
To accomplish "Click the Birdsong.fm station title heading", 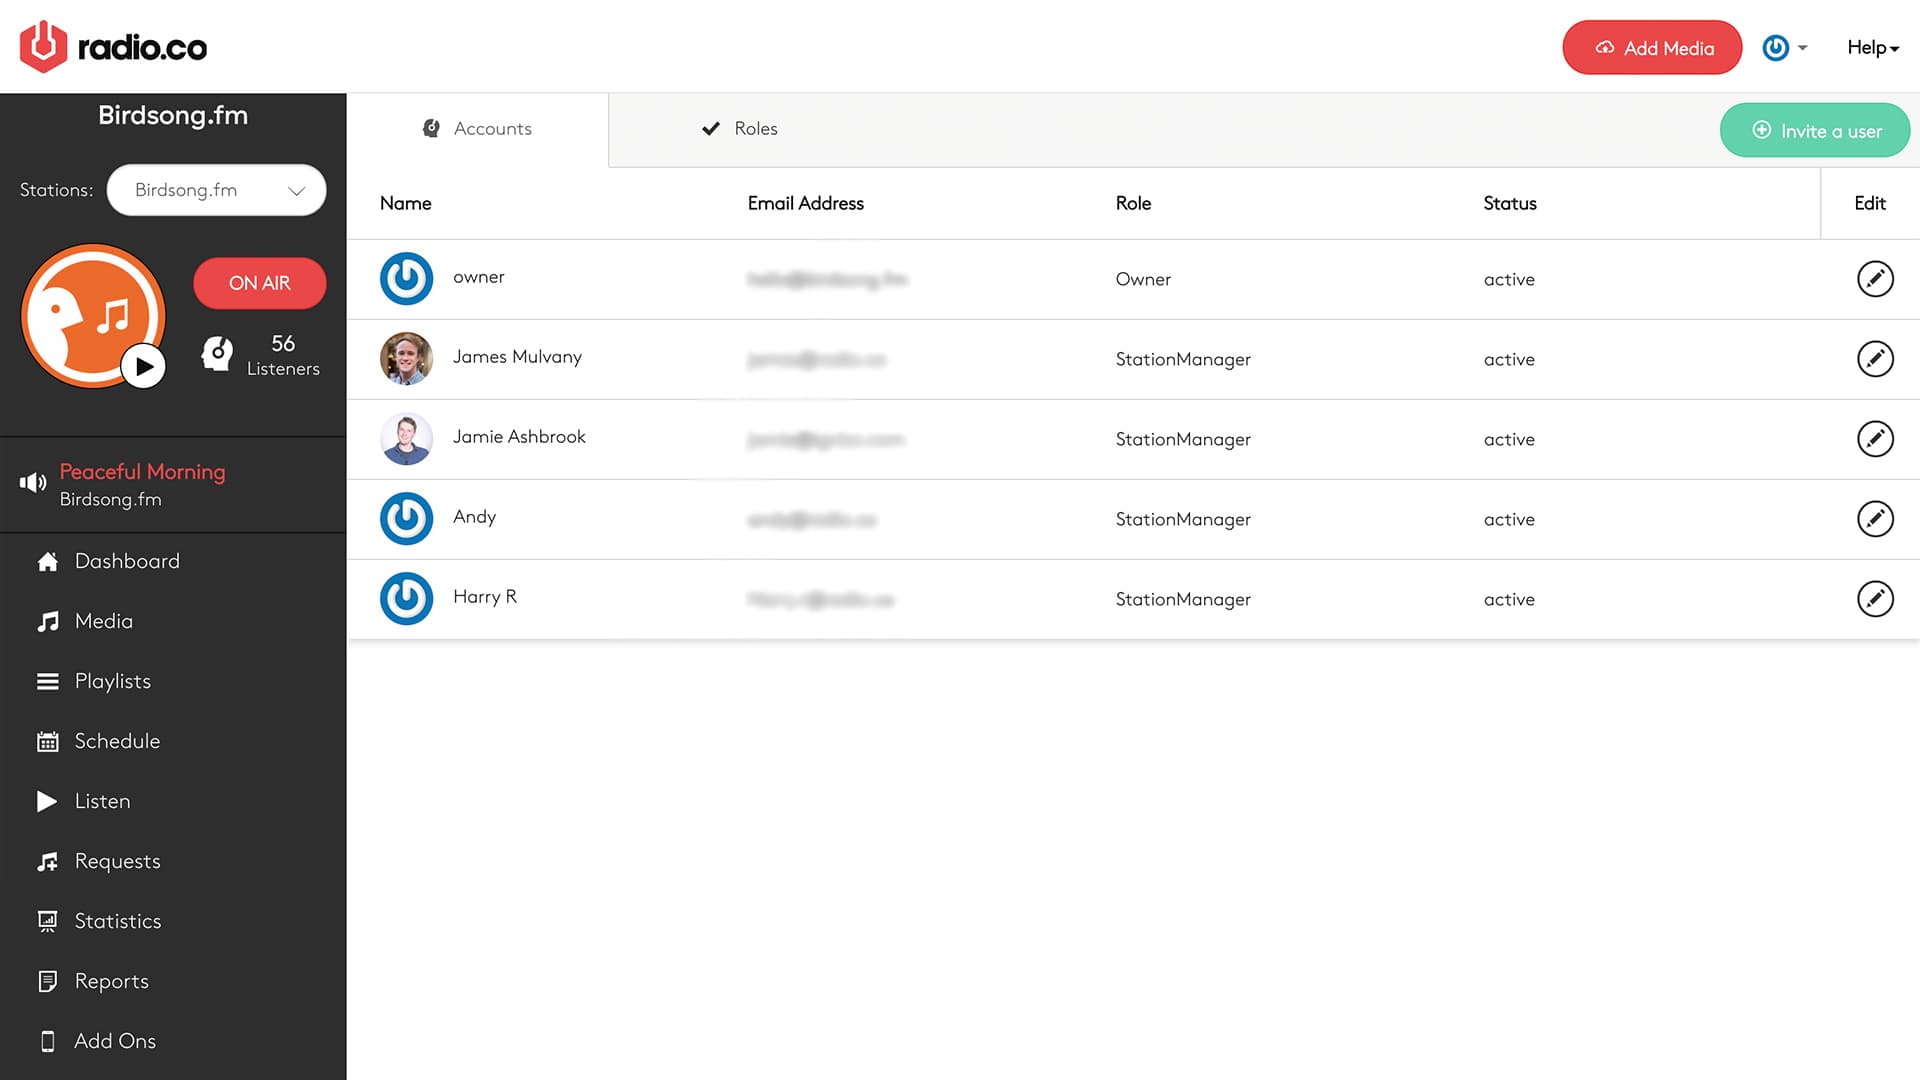I will coord(173,116).
